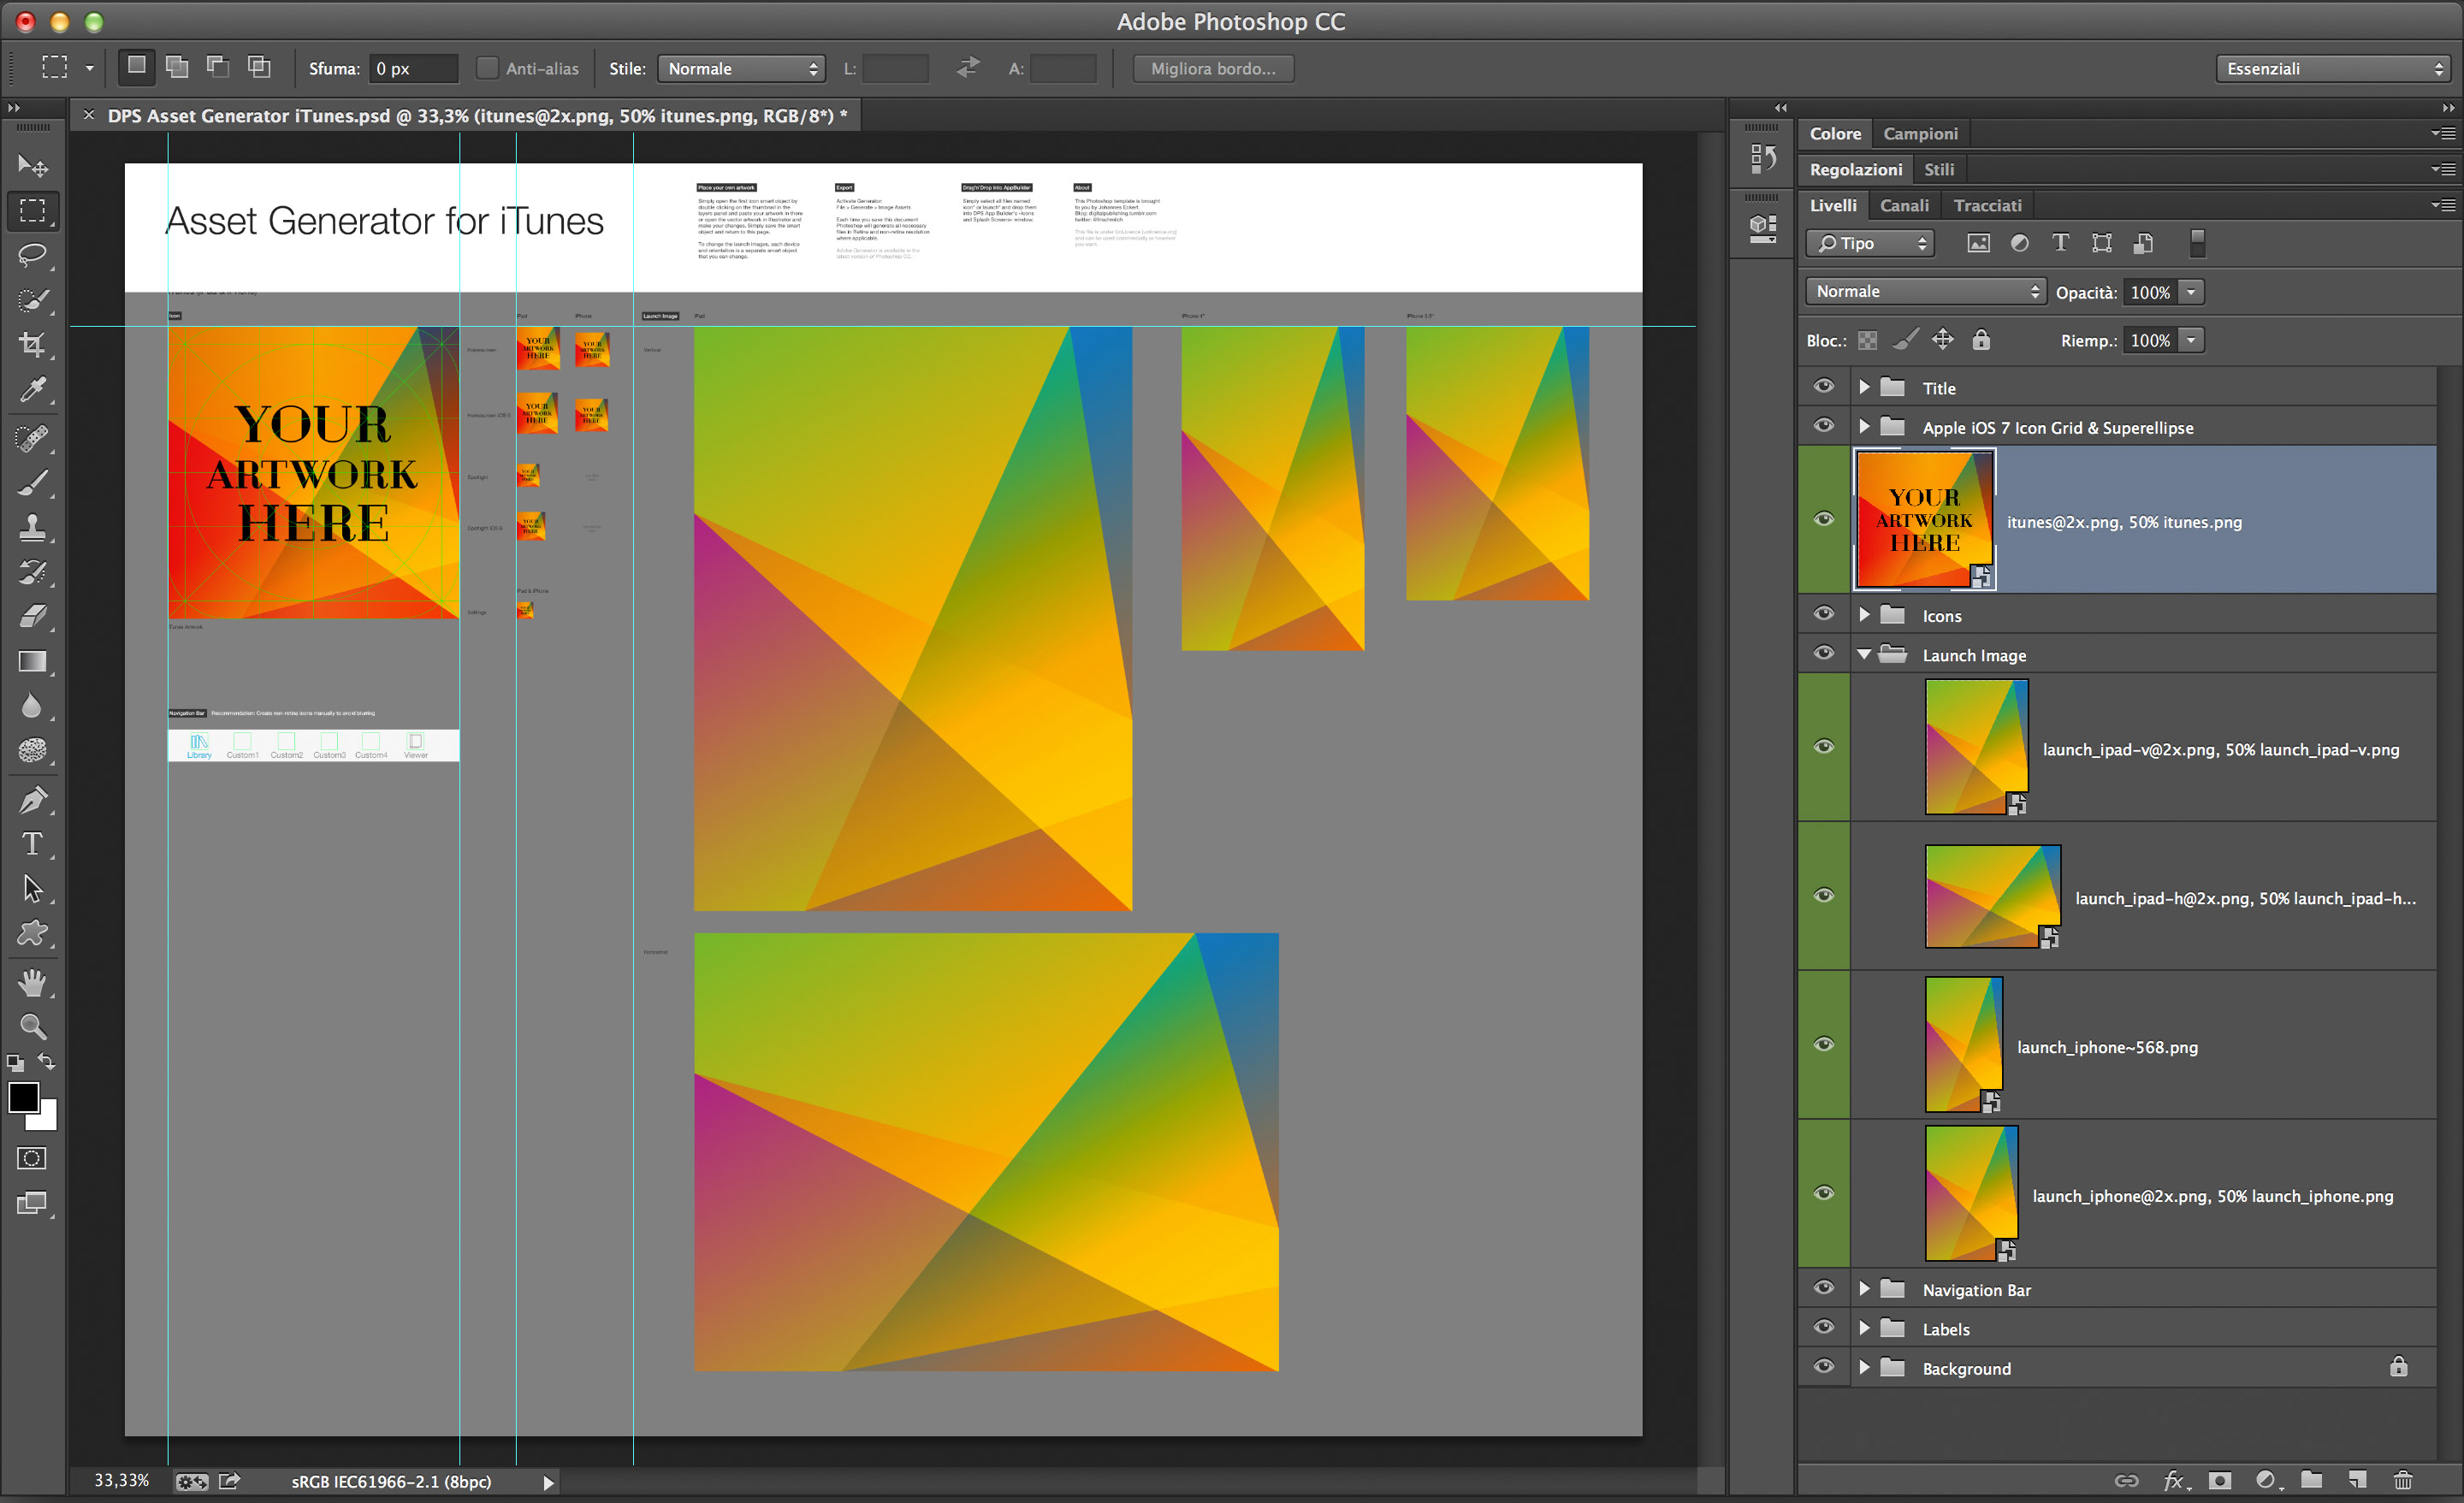This screenshot has height=1503, width=2464.
Task: Enable the Anti-alias checkbox
Action: coord(487,68)
